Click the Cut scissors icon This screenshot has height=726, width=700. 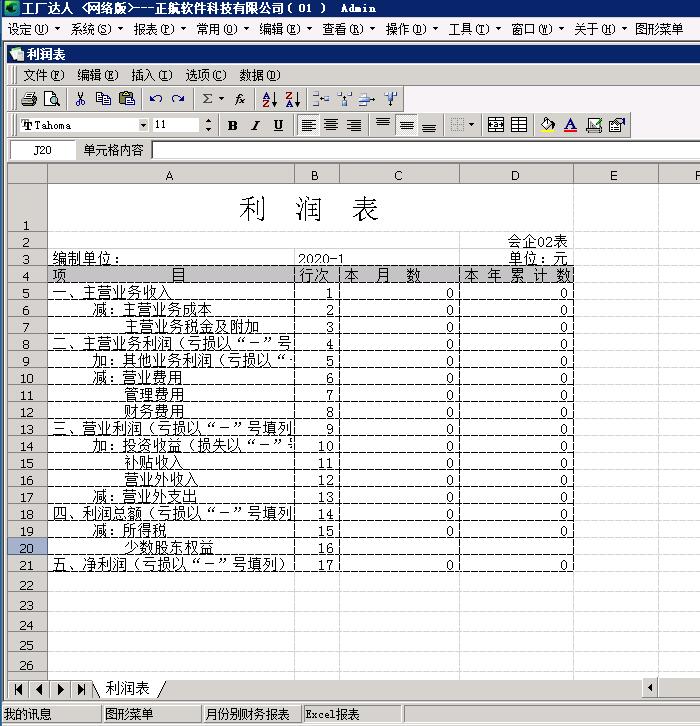81,99
